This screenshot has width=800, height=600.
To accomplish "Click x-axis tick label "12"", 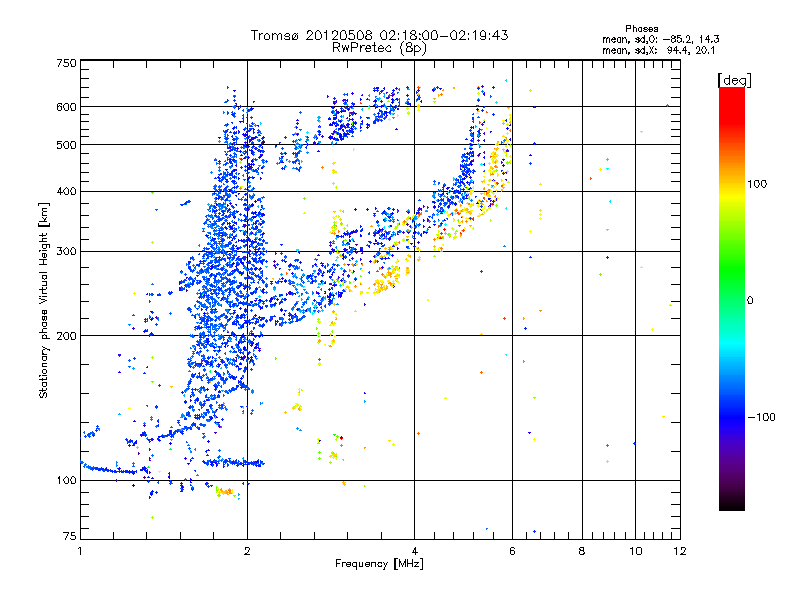I will pos(680,551).
